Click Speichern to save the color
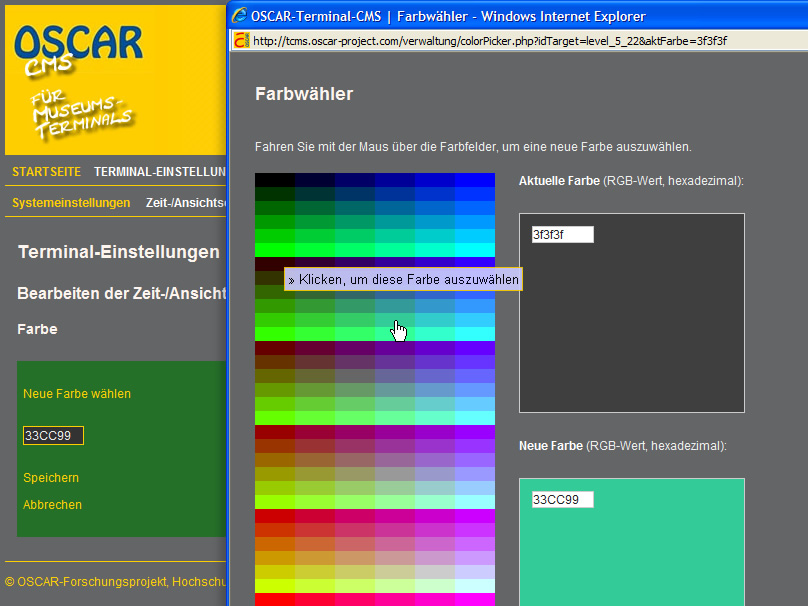808x606 pixels. click(51, 478)
